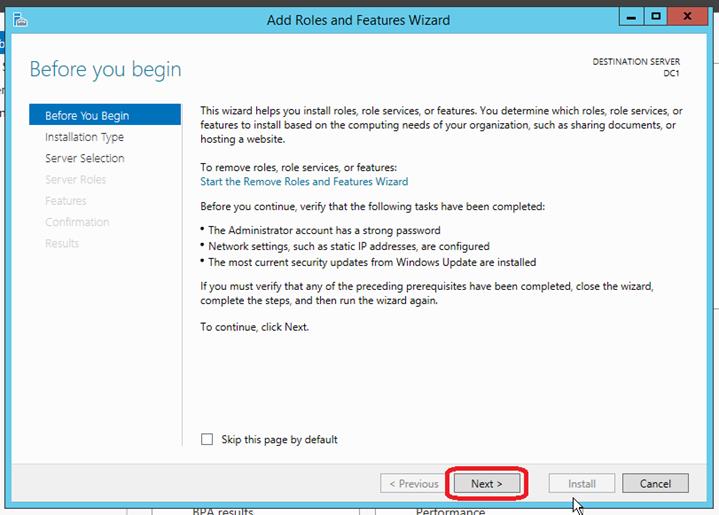Screen dimensions: 719x515
Task: Click the Features step in the sidebar
Action: (66, 200)
